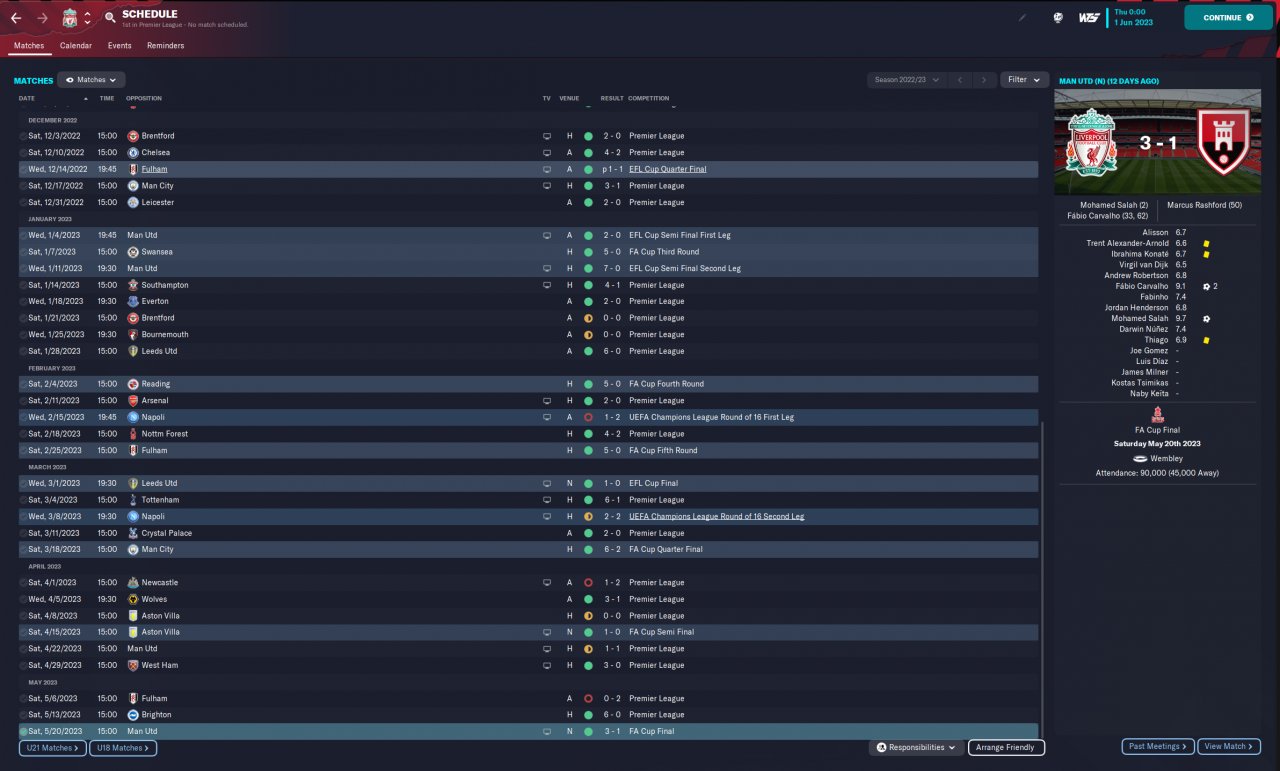Click the Swansea club badge
Screen dimensions: 1280x771
click(x=133, y=252)
